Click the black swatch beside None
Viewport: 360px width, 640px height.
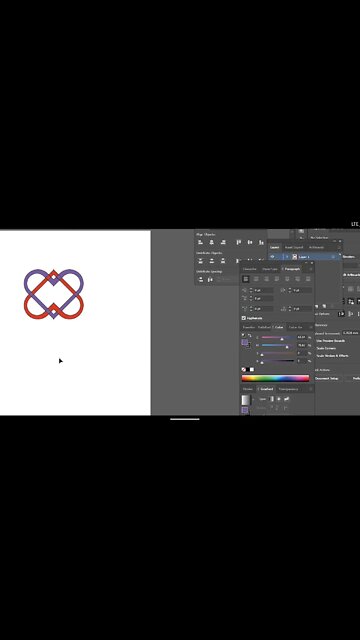pyautogui.click(x=248, y=370)
